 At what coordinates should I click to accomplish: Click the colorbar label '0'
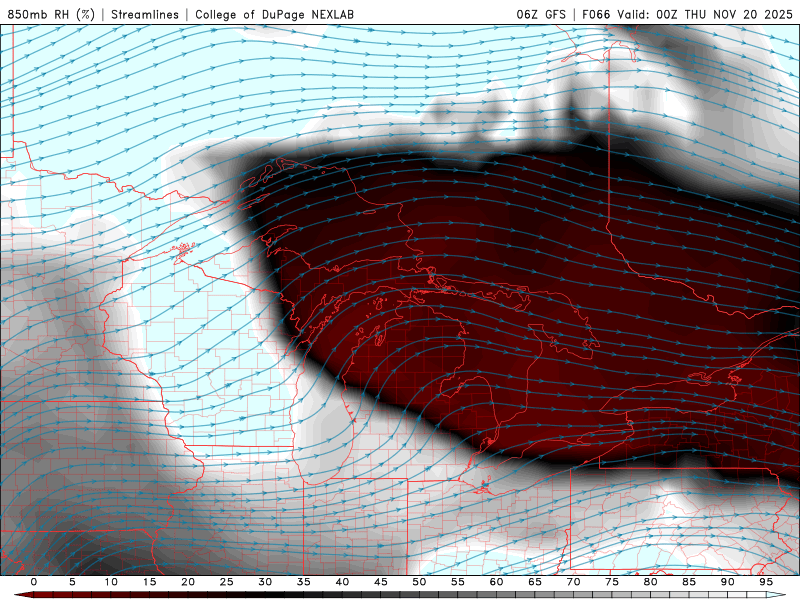(34, 582)
